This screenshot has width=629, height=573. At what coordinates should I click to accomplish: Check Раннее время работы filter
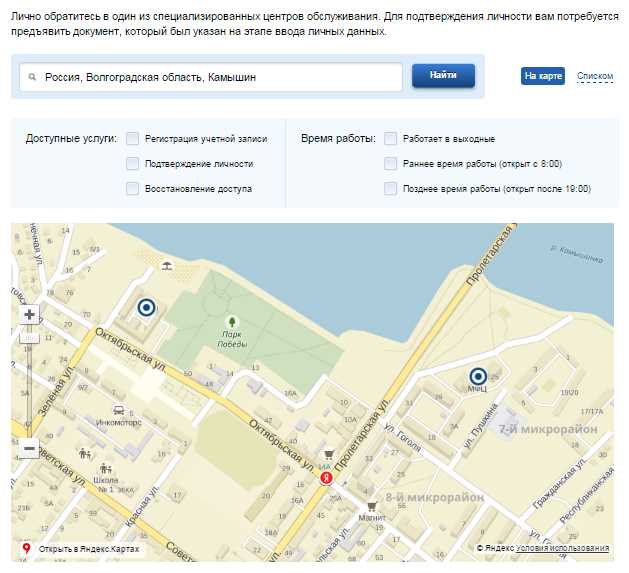pos(391,164)
